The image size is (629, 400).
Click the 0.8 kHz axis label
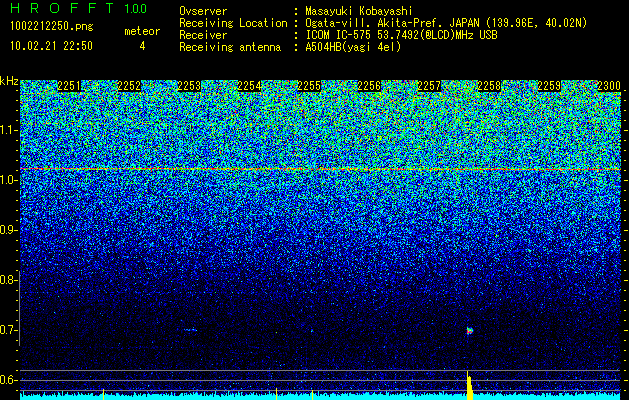click(x=7, y=280)
